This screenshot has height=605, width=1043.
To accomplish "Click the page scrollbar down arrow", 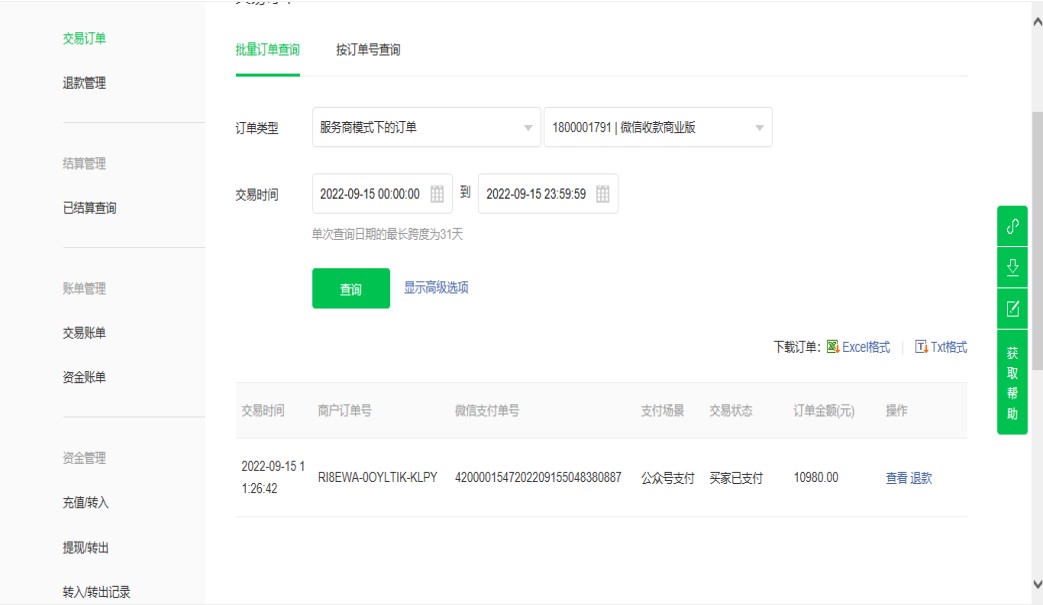I will tap(1036, 584).
